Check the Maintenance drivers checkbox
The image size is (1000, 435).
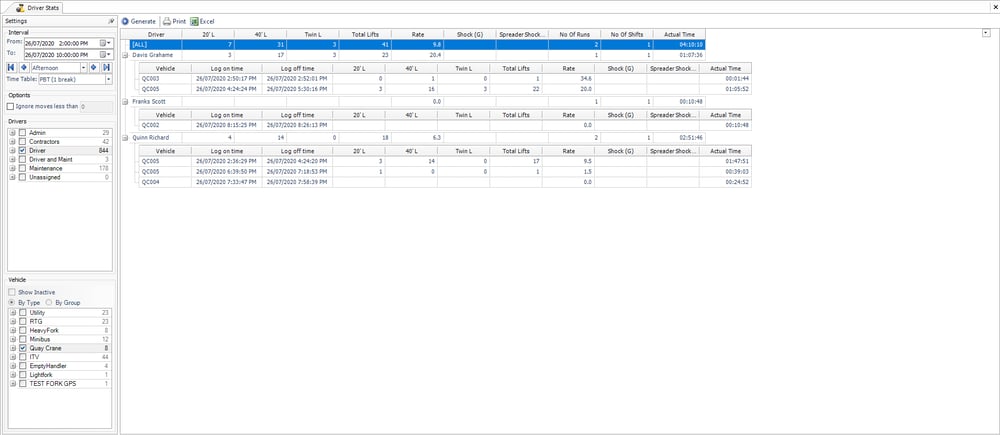[23, 168]
